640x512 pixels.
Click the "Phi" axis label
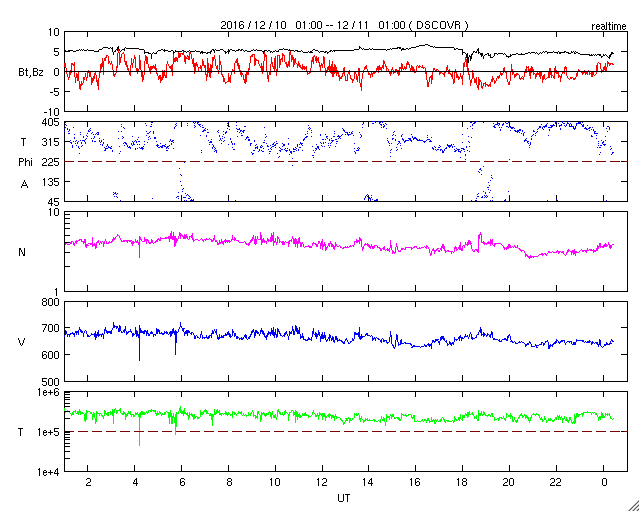tap(25, 162)
